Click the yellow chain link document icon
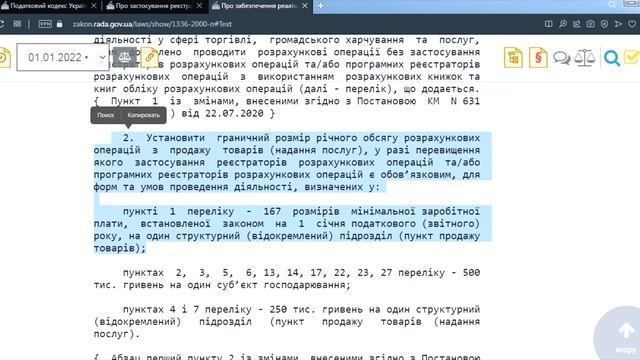Image resolution: width=640 pixels, height=360 pixels. [149, 58]
